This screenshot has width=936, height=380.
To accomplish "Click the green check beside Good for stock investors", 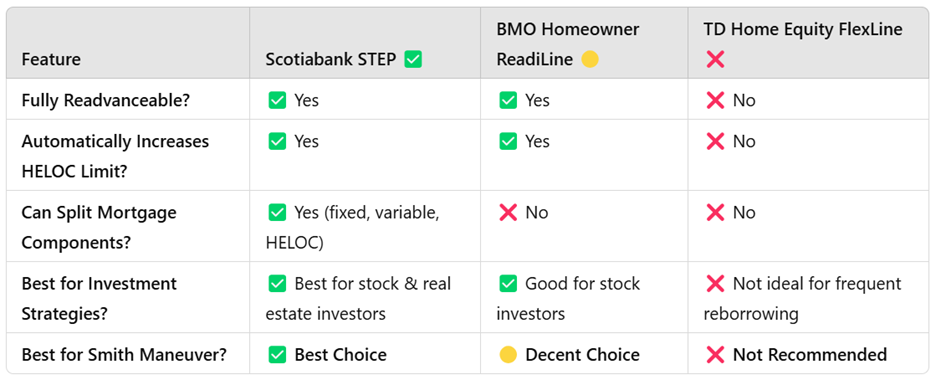I will 508,284.
